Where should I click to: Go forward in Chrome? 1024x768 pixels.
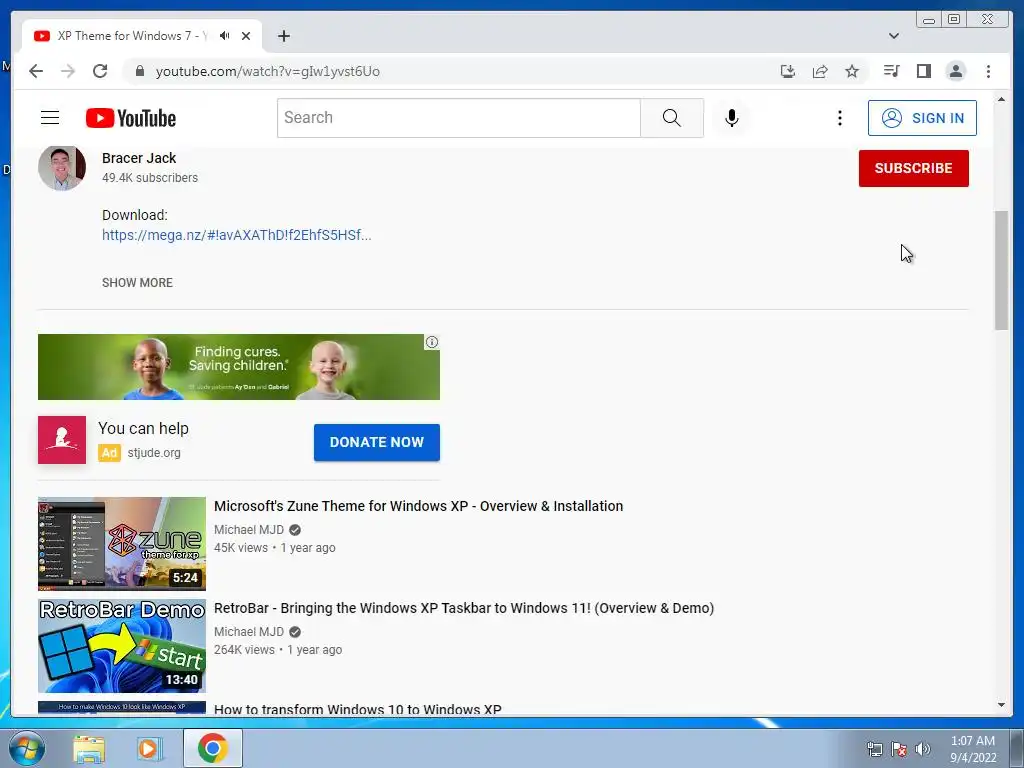(68, 71)
